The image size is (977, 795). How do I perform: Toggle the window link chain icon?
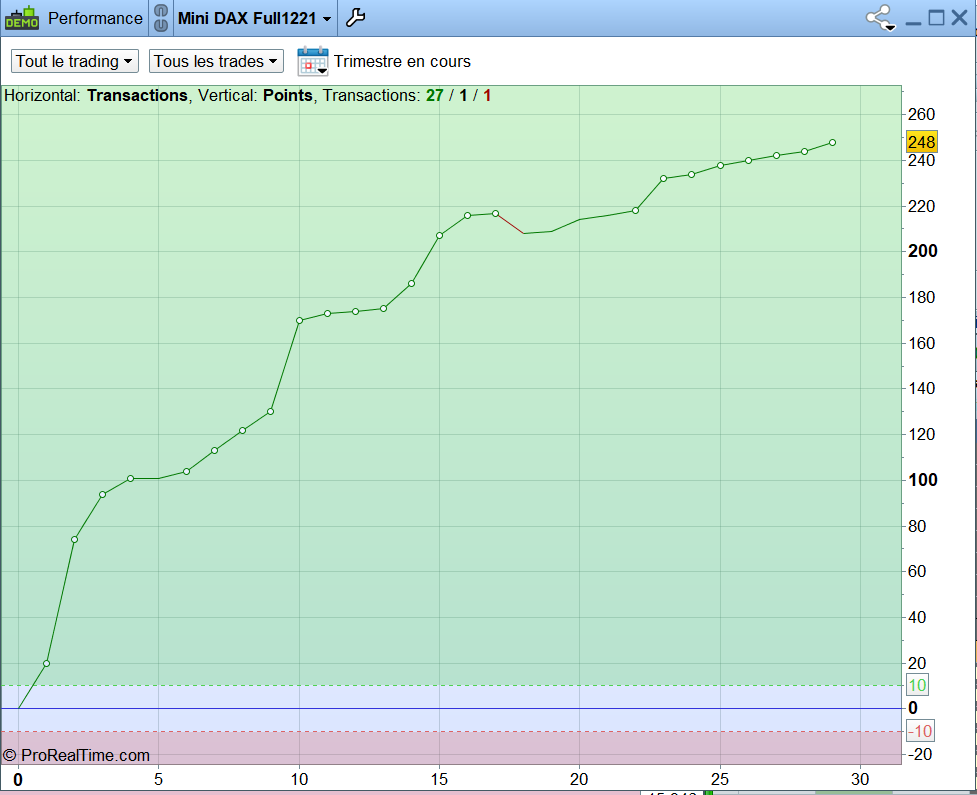pyautogui.click(x=161, y=18)
